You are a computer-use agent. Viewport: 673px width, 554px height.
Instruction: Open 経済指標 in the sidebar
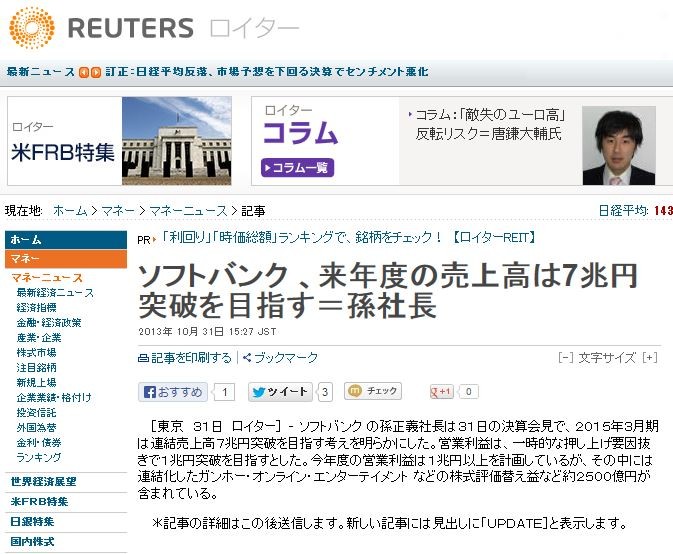36,308
